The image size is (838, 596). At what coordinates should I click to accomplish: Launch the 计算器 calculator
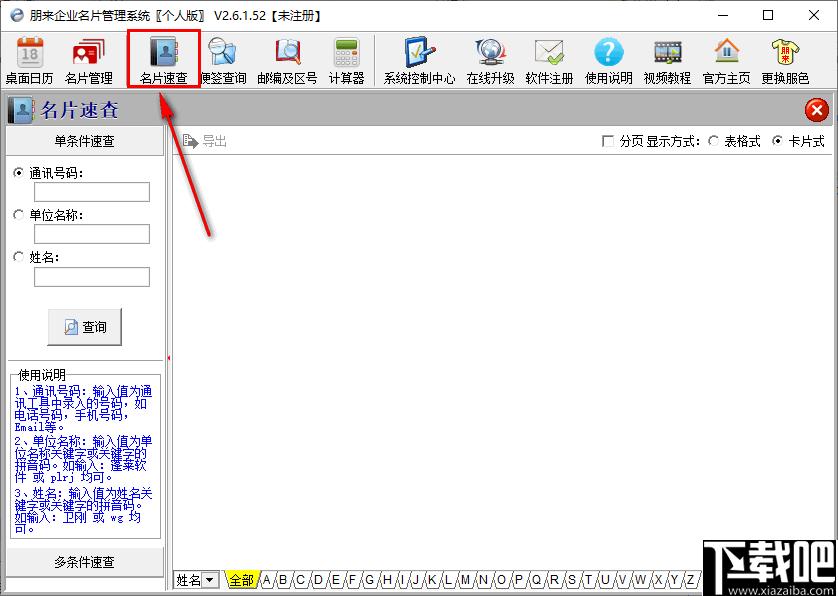pos(346,60)
